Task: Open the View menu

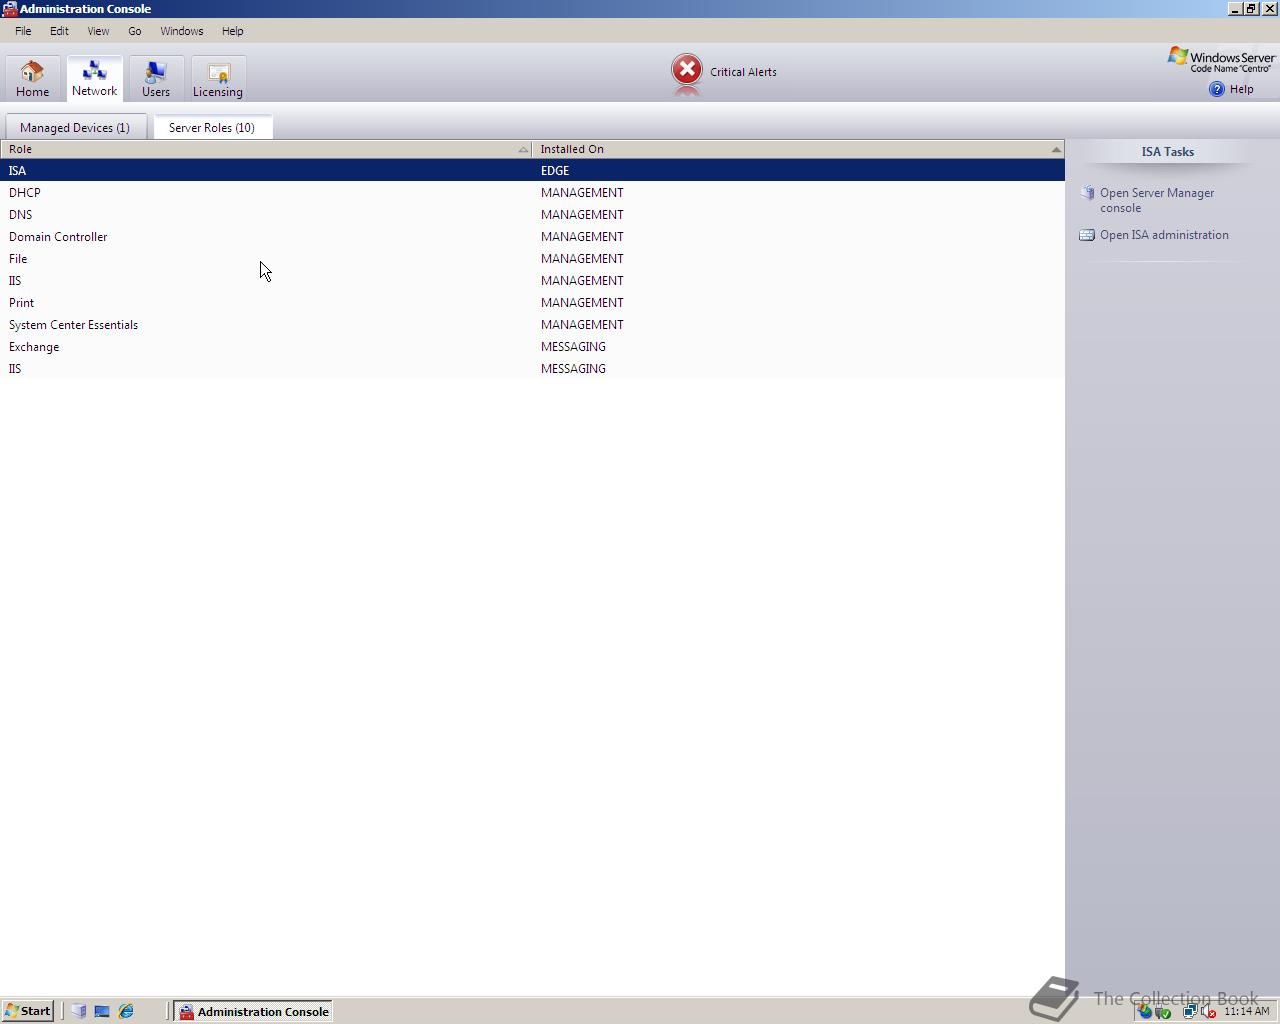Action: click(98, 31)
